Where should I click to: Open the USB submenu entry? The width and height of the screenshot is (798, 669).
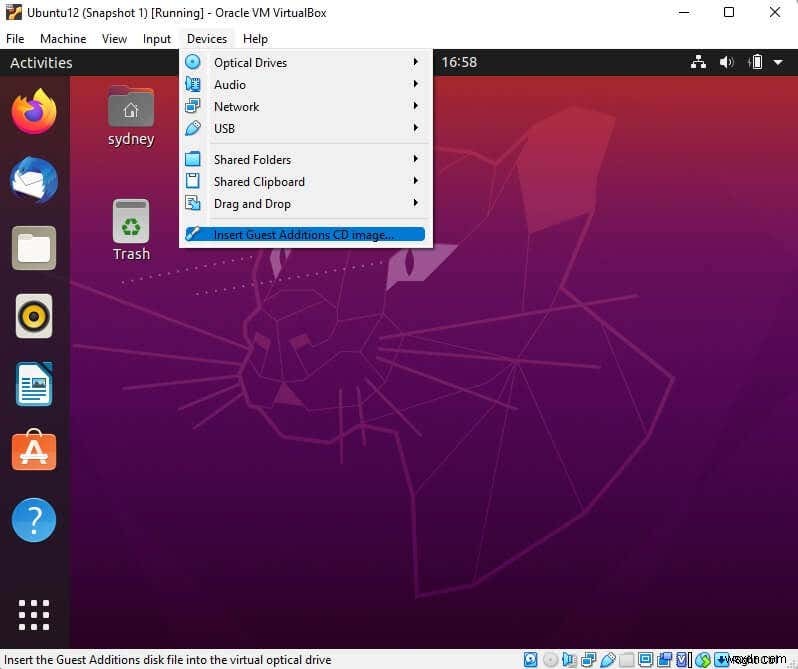[305, 128]
